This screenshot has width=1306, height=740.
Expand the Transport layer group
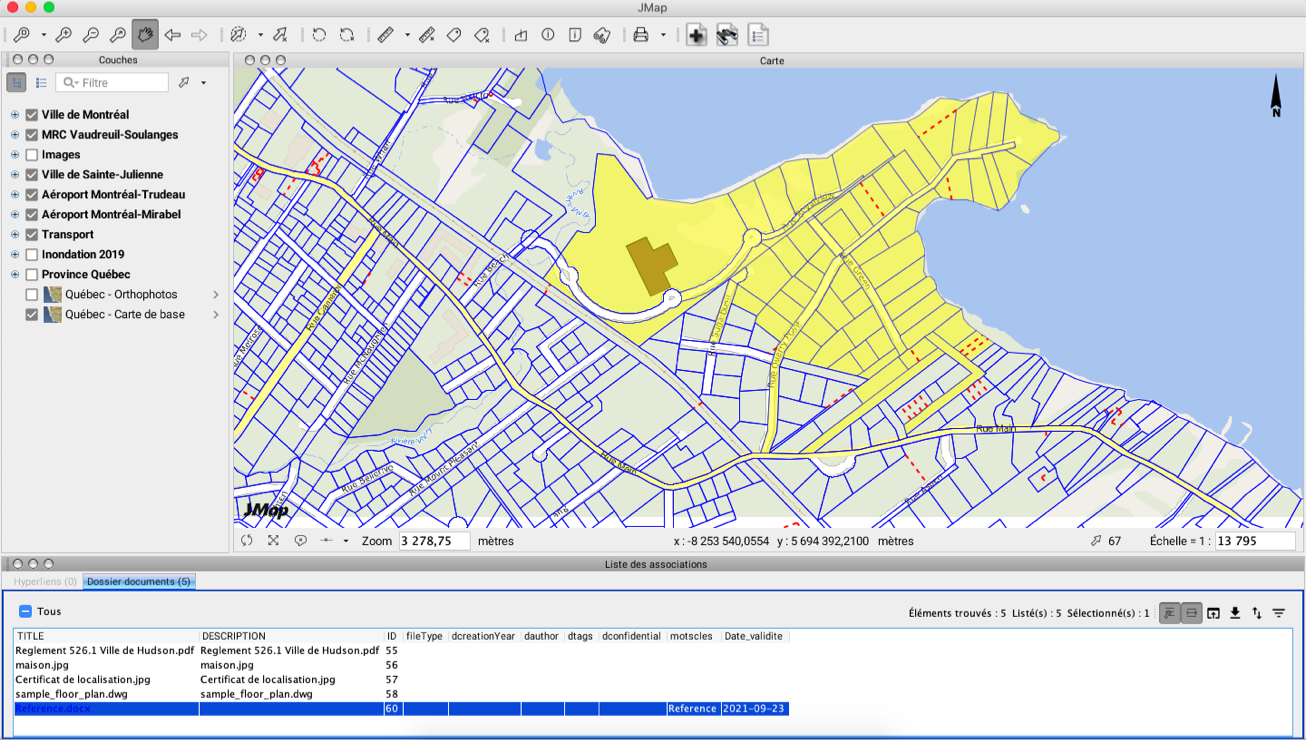tap(15, 235)
